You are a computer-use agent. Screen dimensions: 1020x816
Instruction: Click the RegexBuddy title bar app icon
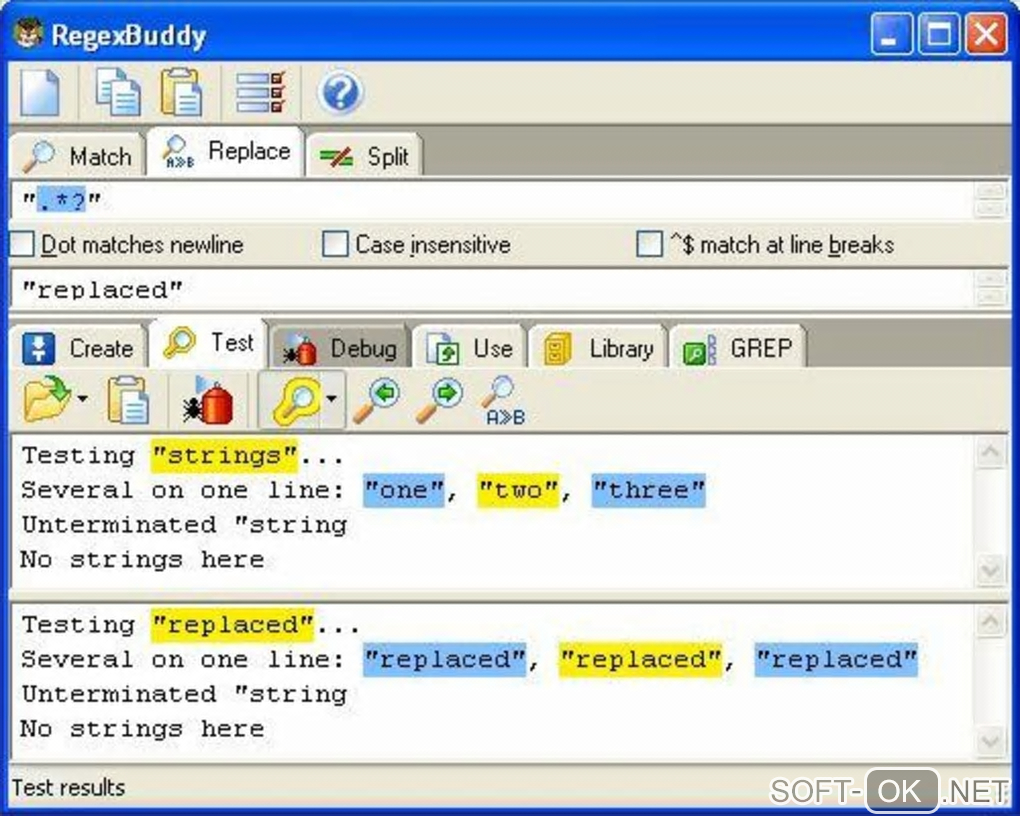29,33
